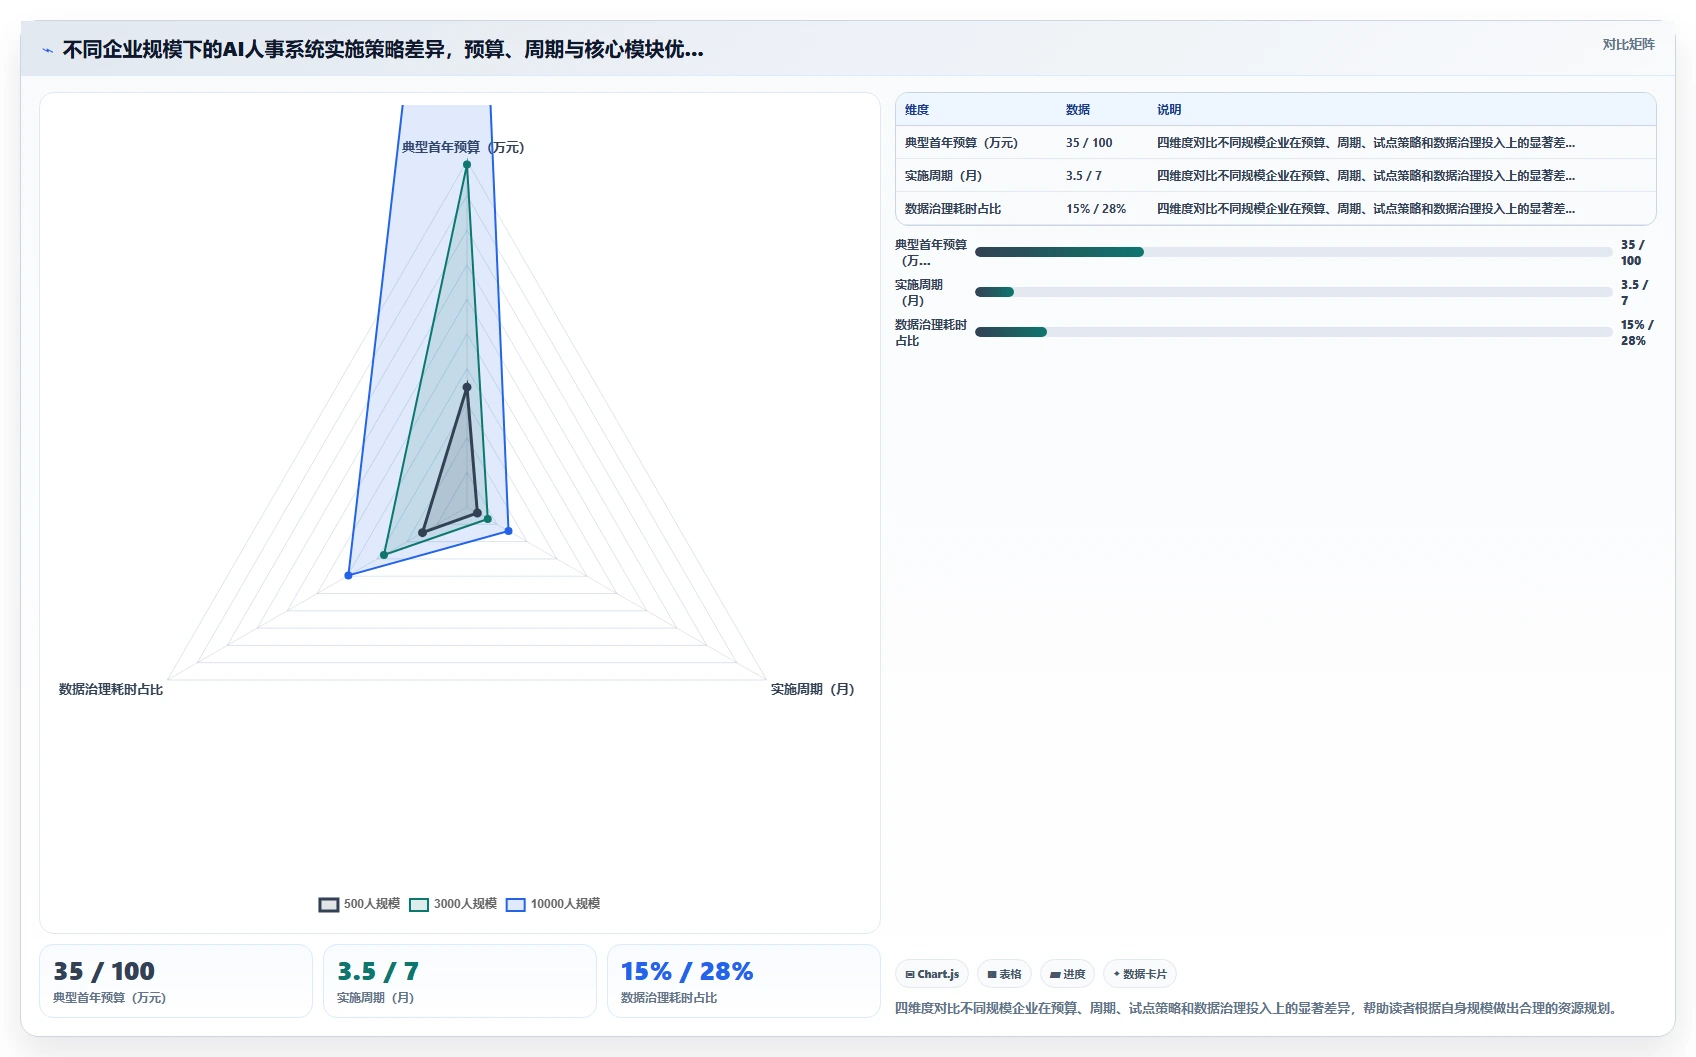Click the small icon left of the title
Screen dimensions: 1696x1057
(x=47, y=50)
